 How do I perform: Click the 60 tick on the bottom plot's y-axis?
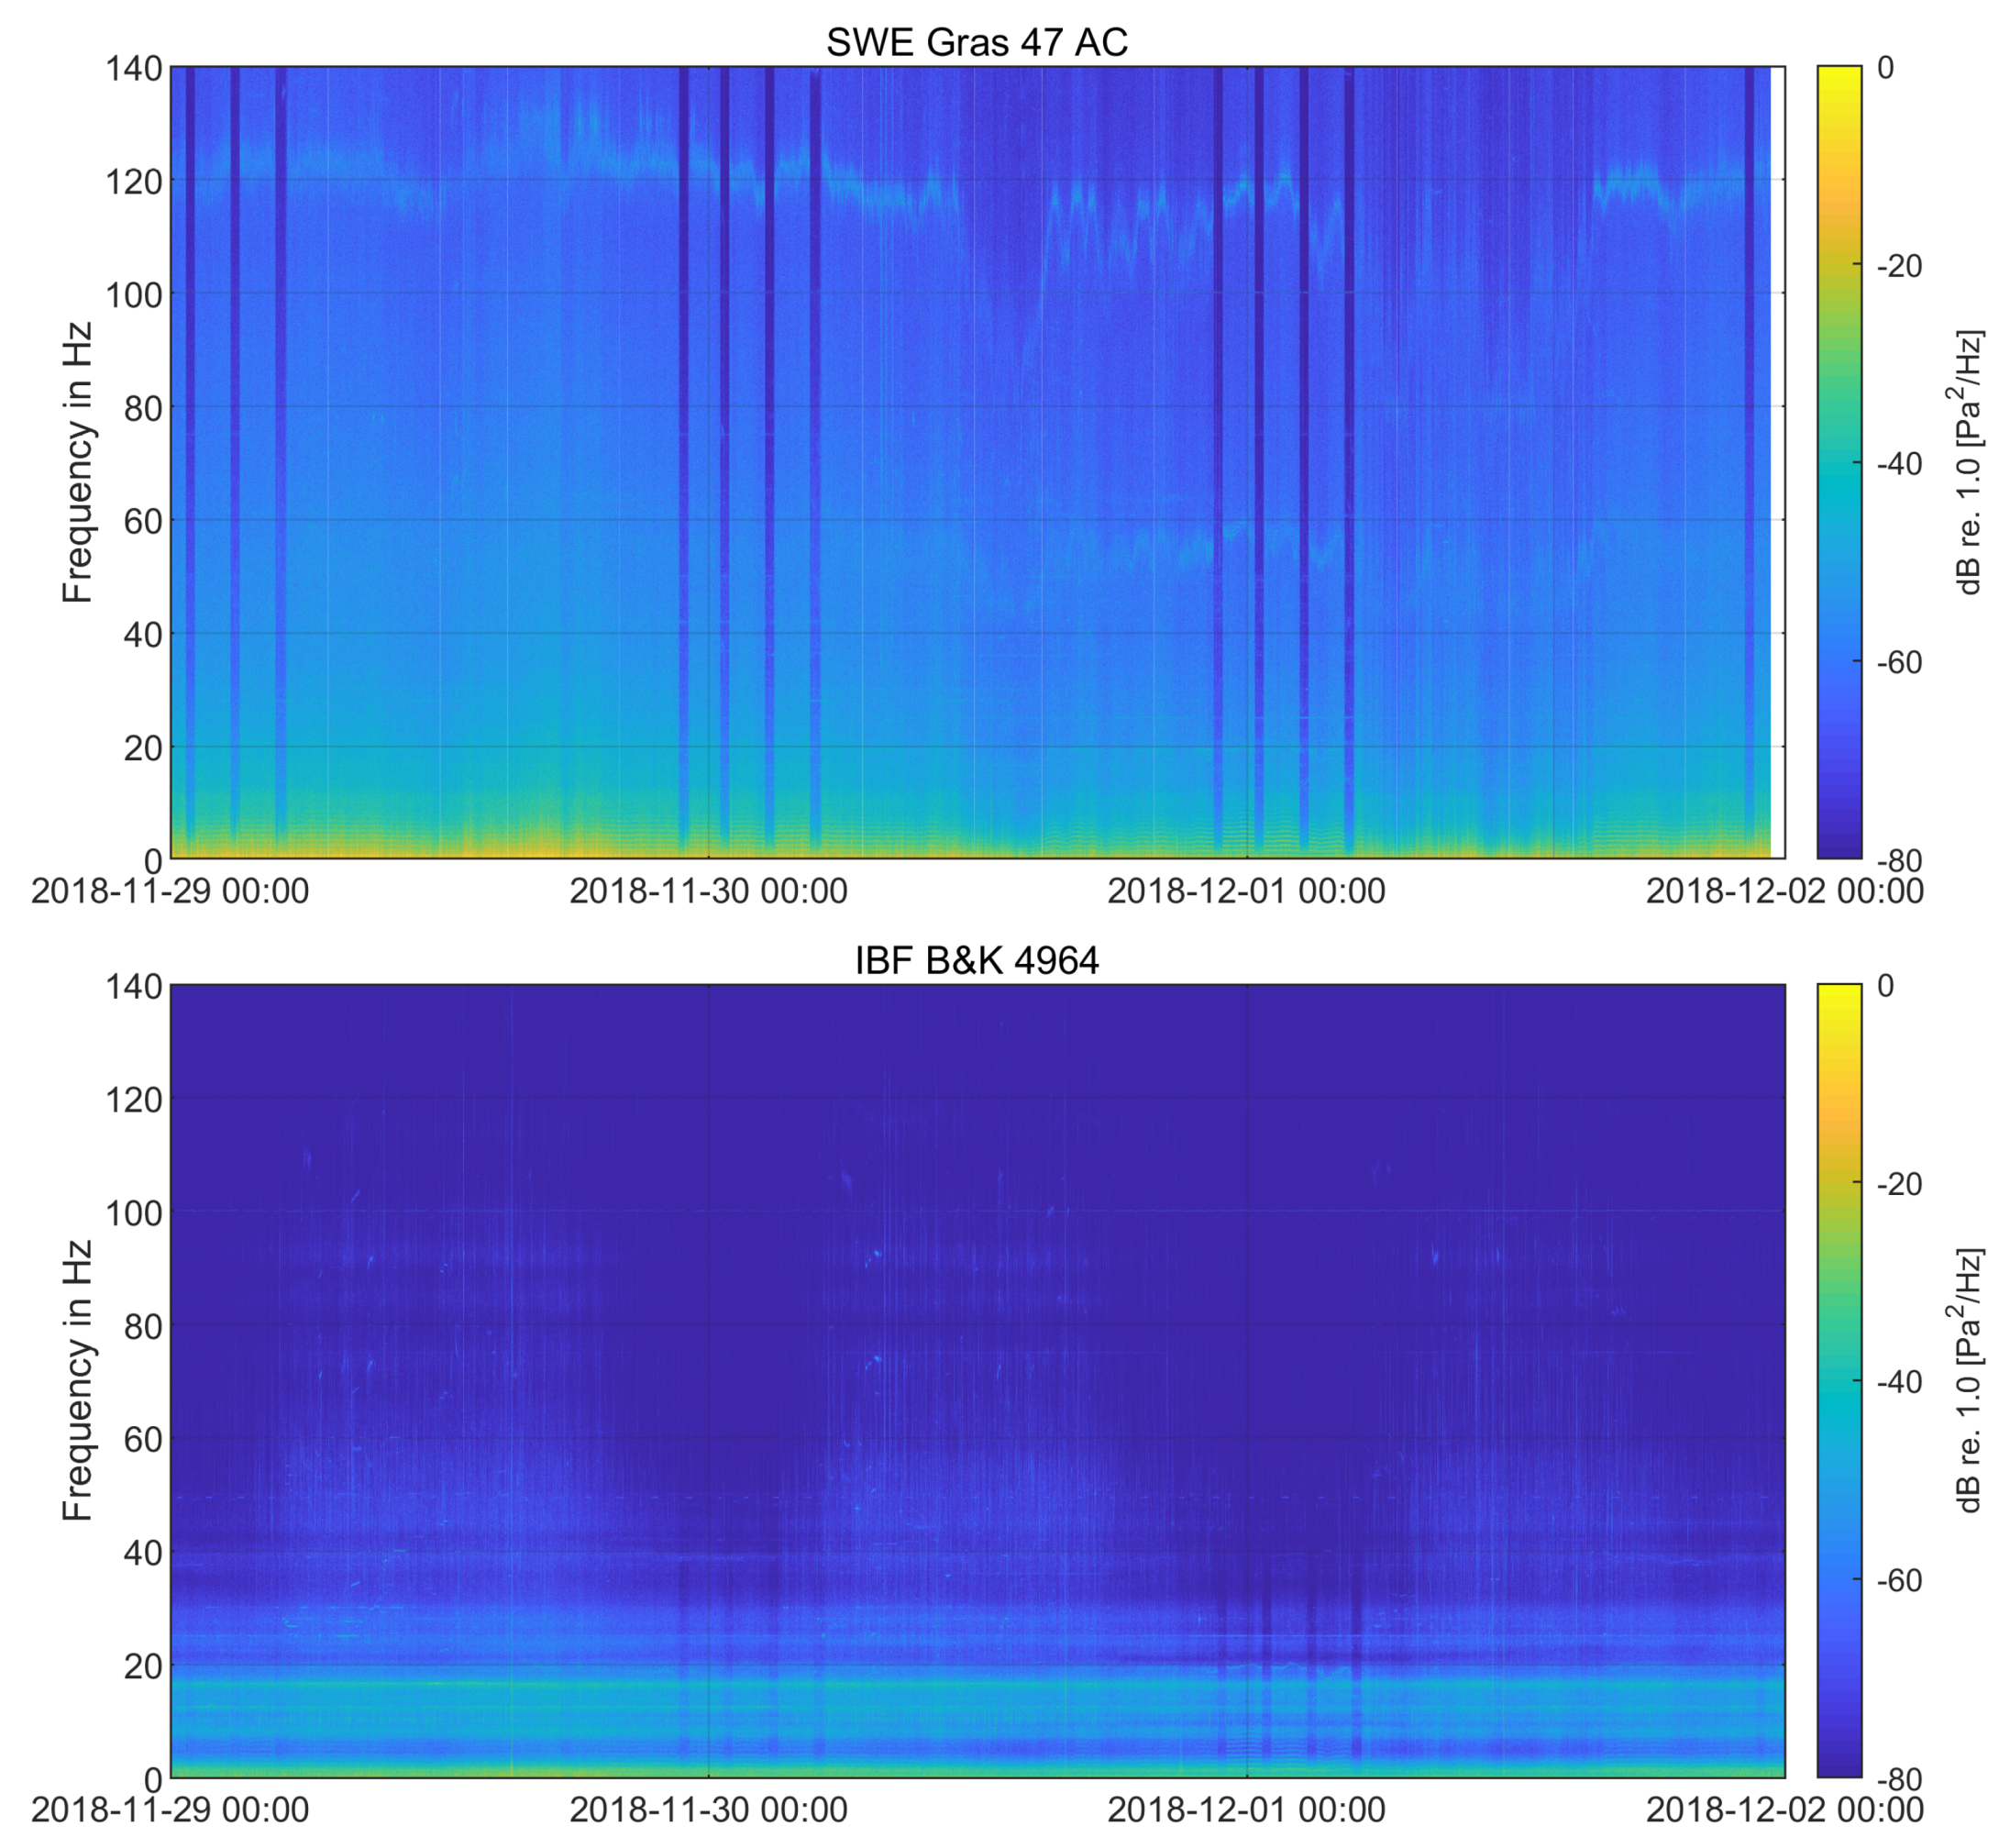pyautogui.click(x=142, y=1439)
